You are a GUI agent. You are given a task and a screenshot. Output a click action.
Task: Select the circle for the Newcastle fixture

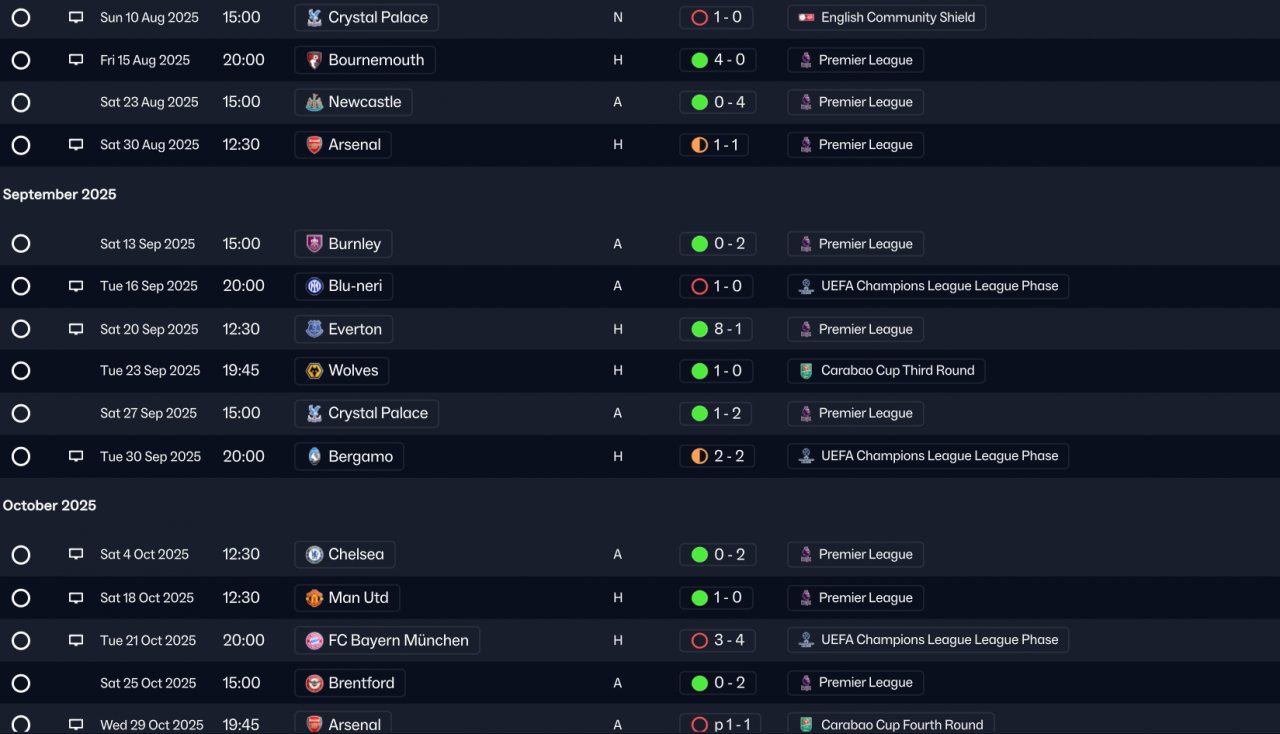(x=21, y=102)
